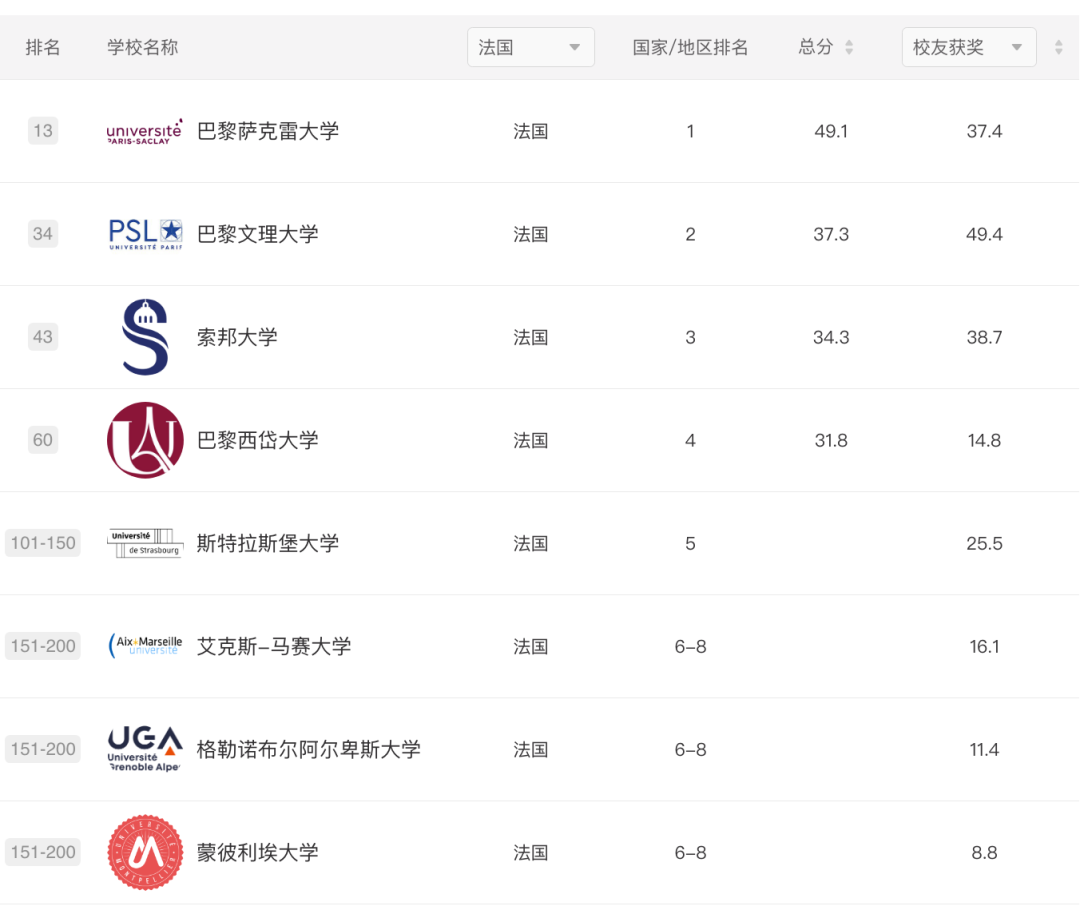
Task: Click alumni score 37.4
Action: click(984, 131)
